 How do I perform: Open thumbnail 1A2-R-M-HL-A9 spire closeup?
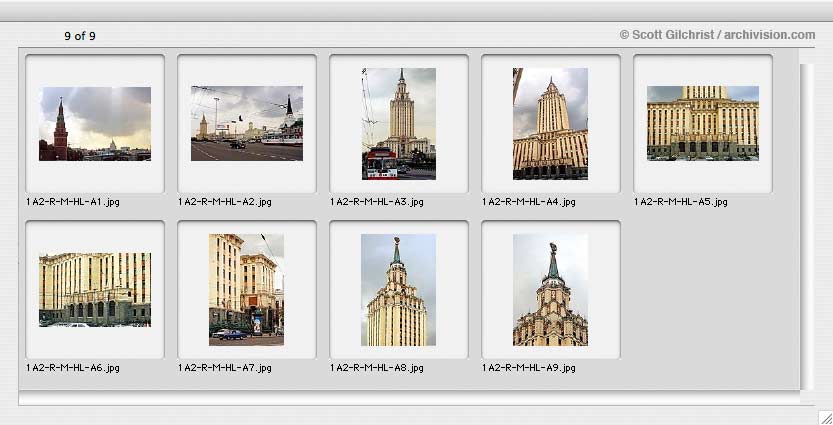pos(550,290)
